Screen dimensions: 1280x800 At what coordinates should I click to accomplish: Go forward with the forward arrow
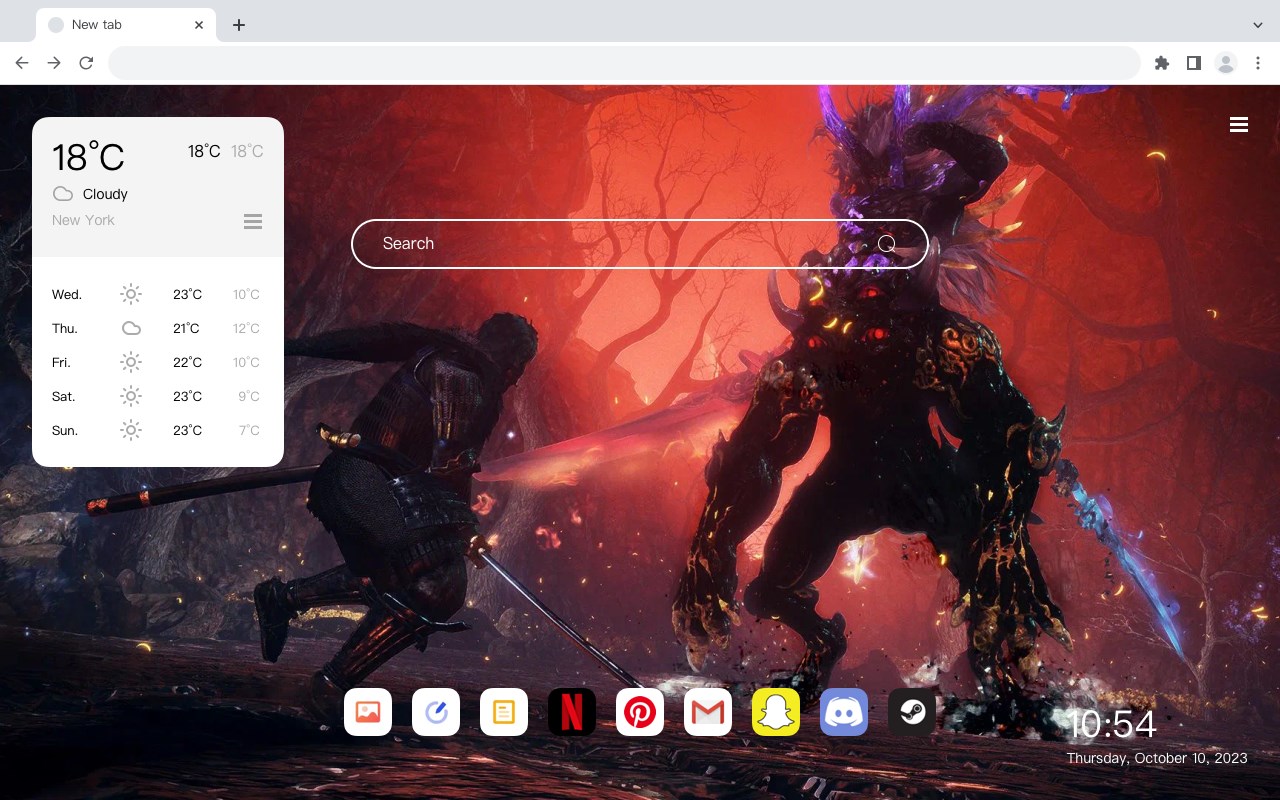[x=54, y=63]
